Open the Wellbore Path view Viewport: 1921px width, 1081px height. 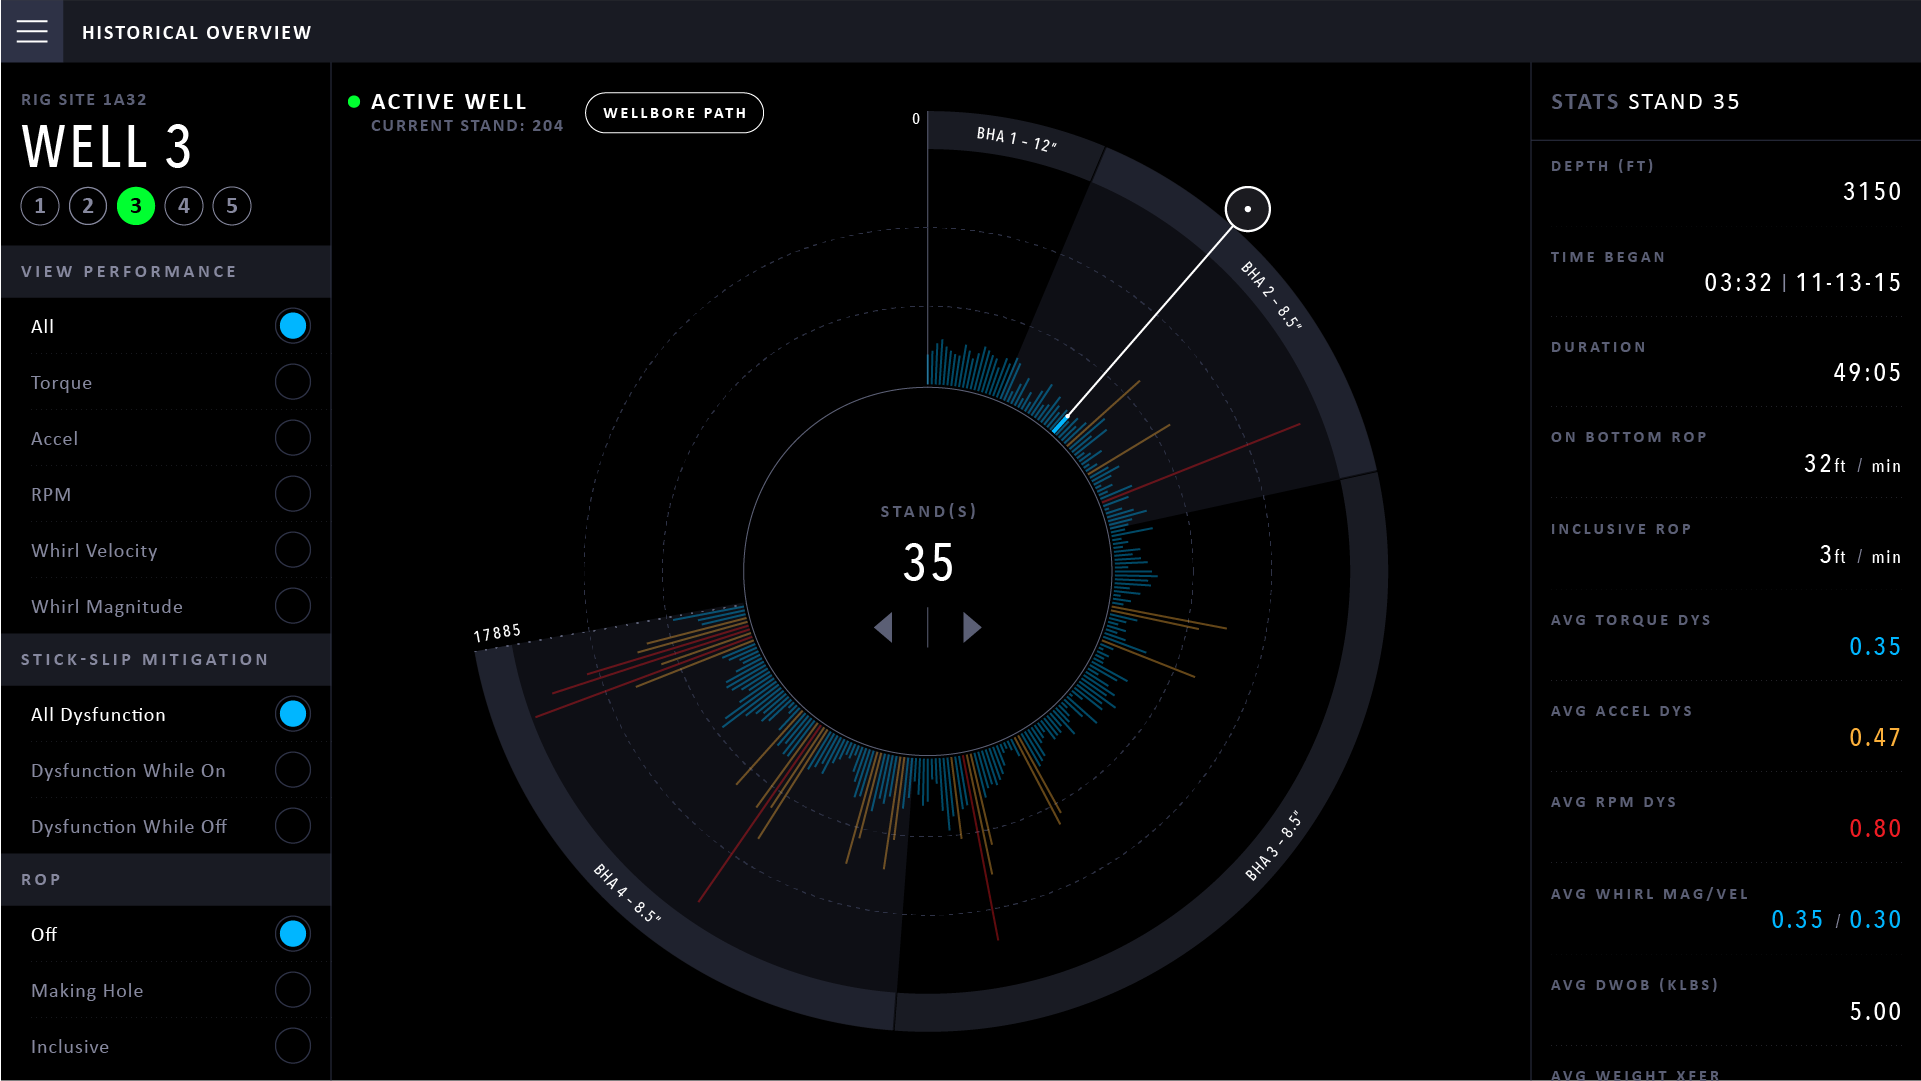[x=674, y=113]
